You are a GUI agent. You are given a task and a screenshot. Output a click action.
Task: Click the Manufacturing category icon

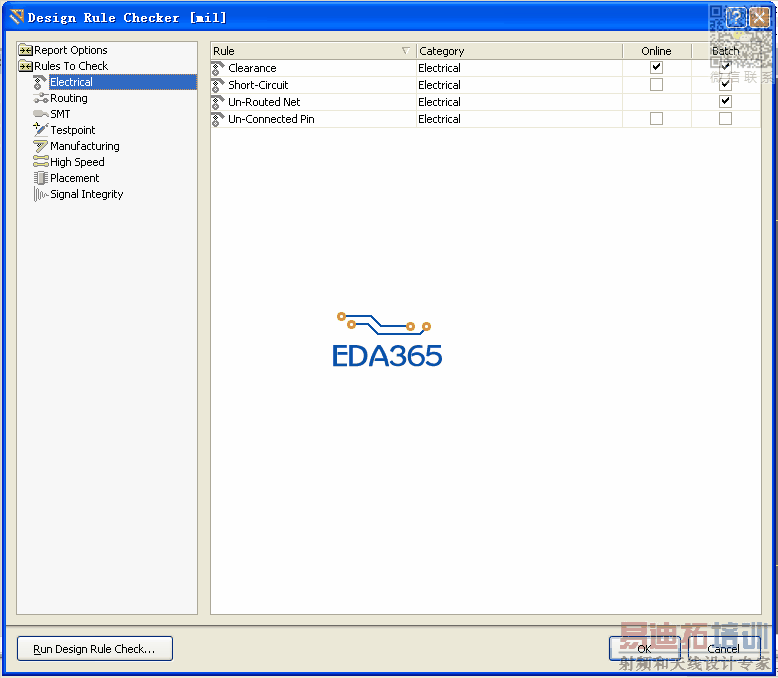click(x=40, y=146)
